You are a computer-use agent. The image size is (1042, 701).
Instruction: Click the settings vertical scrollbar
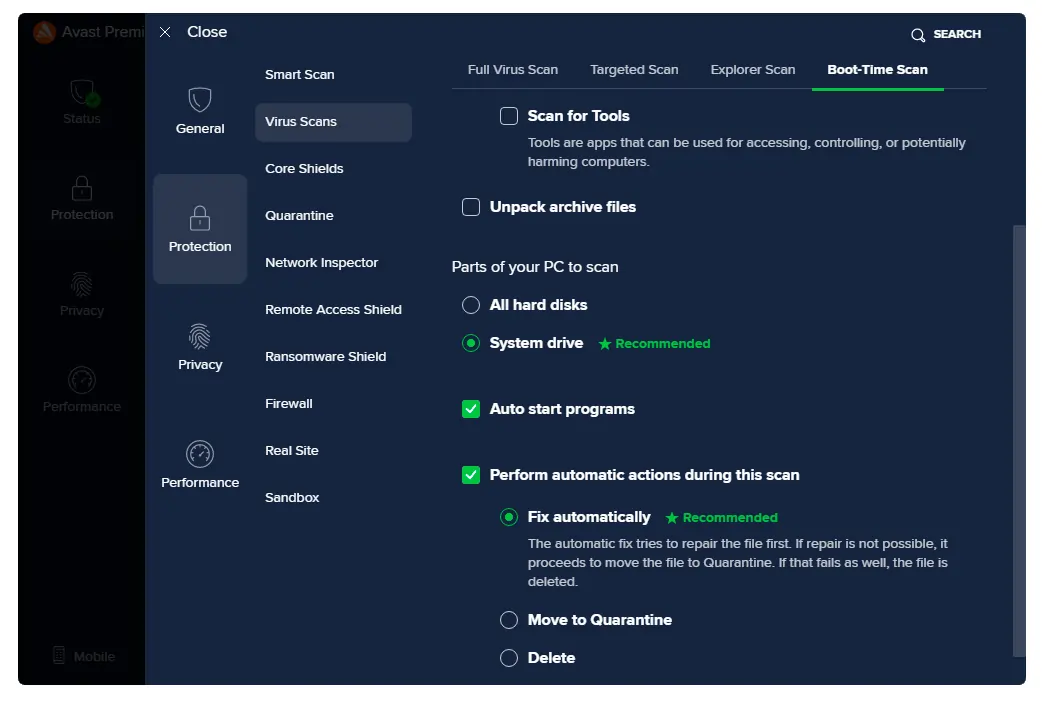[1019, 441]
